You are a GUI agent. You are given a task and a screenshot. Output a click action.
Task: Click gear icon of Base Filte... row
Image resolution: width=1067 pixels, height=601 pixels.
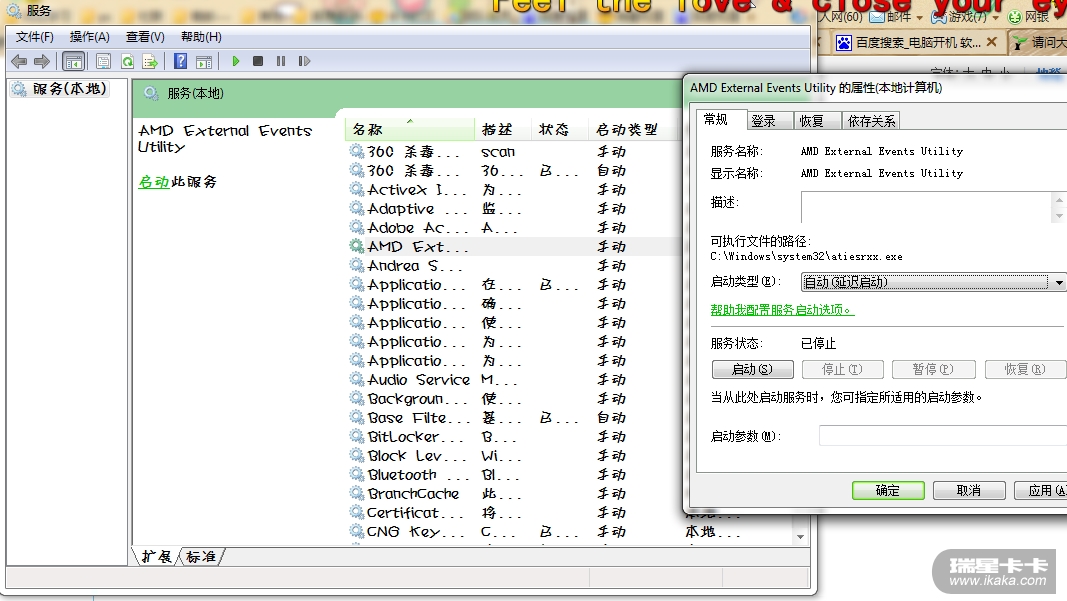[x=357, y=417]
